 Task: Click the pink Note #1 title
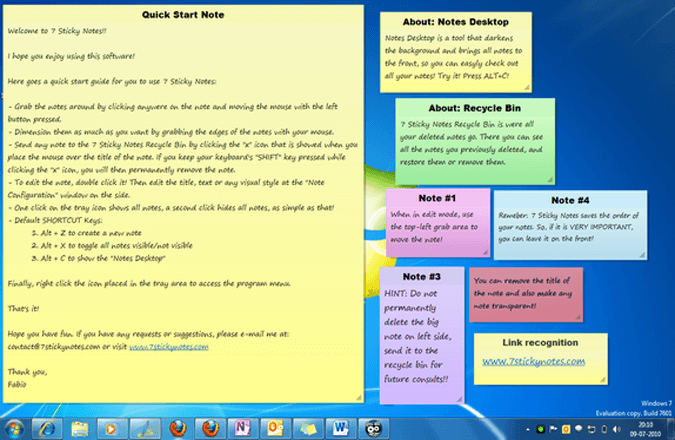coord(422,198)
